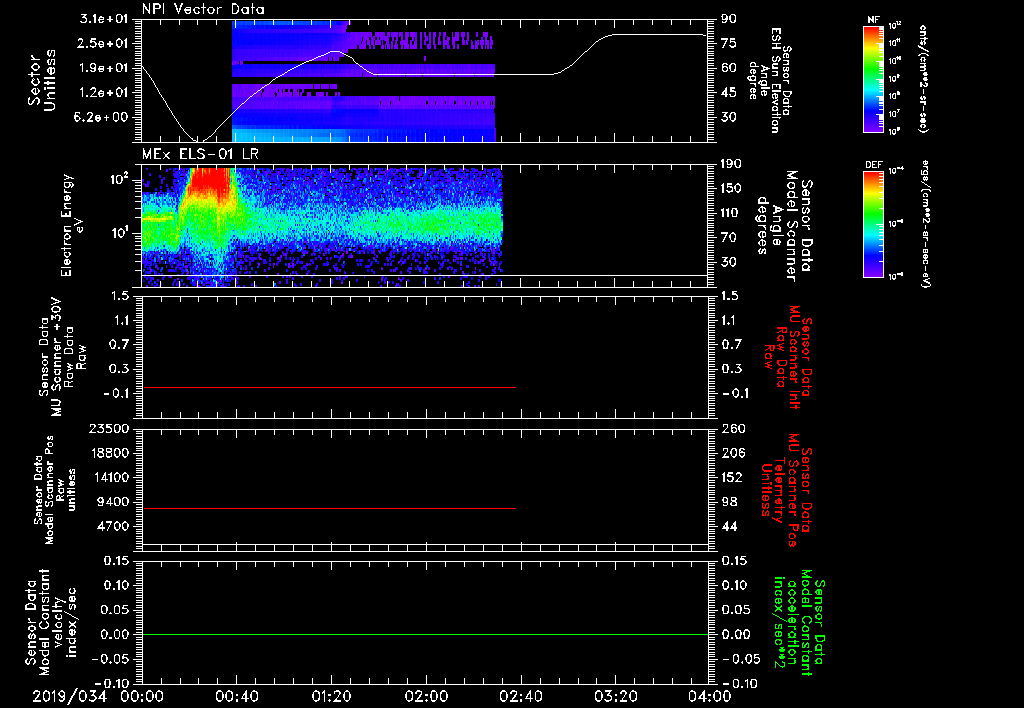Click the '152' telemetry tick value
Viewport: 1024px width, 708px height.
pyautogui.click(x=733, y=477)
